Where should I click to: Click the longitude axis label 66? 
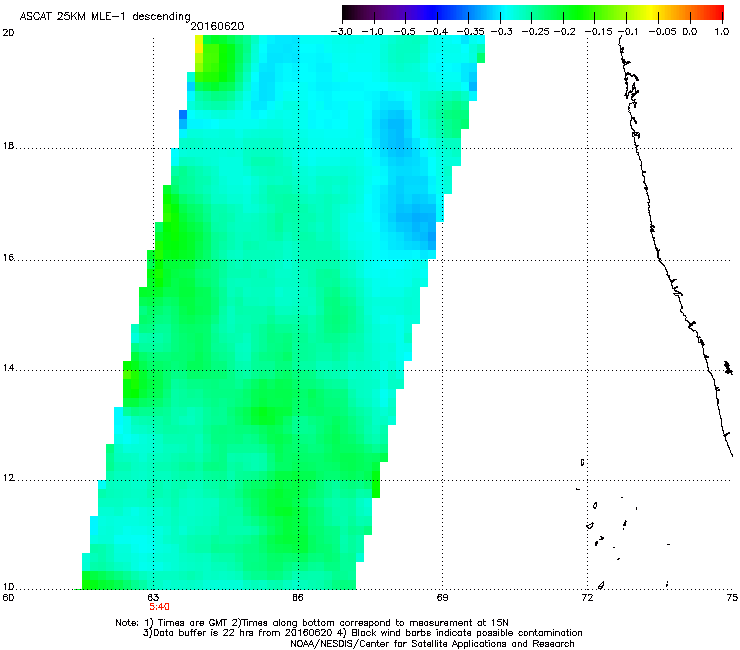point(298,598)
